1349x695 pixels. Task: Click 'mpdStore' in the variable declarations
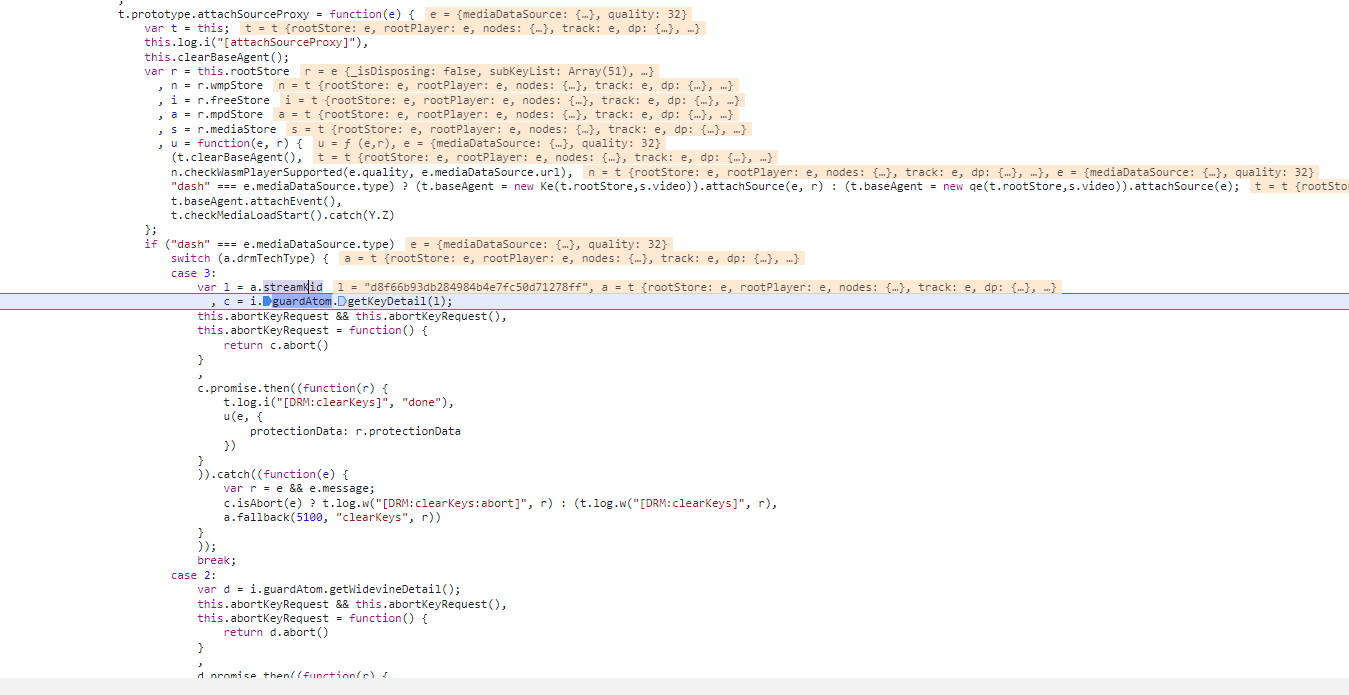236,114
